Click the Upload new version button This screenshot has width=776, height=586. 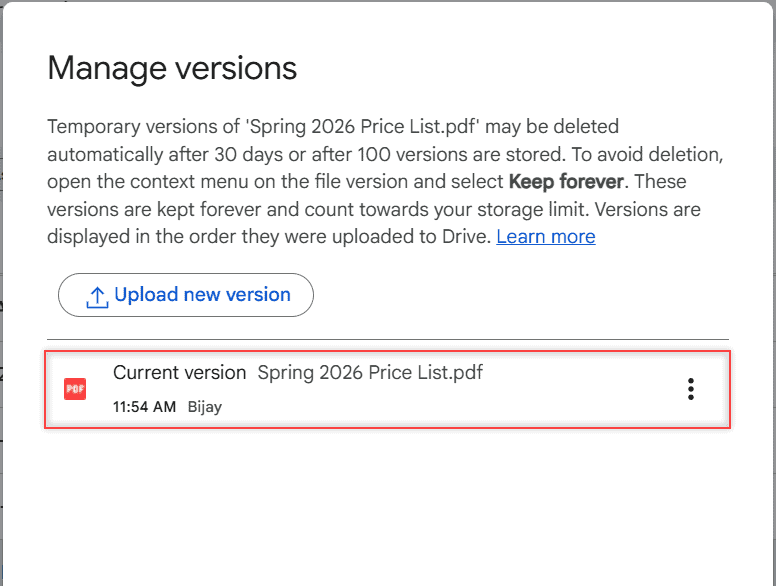186,295
